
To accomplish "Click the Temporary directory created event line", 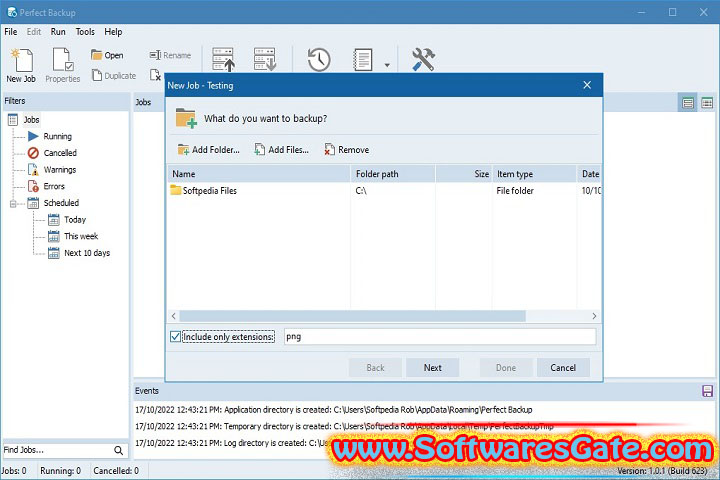I will point(344,426).
